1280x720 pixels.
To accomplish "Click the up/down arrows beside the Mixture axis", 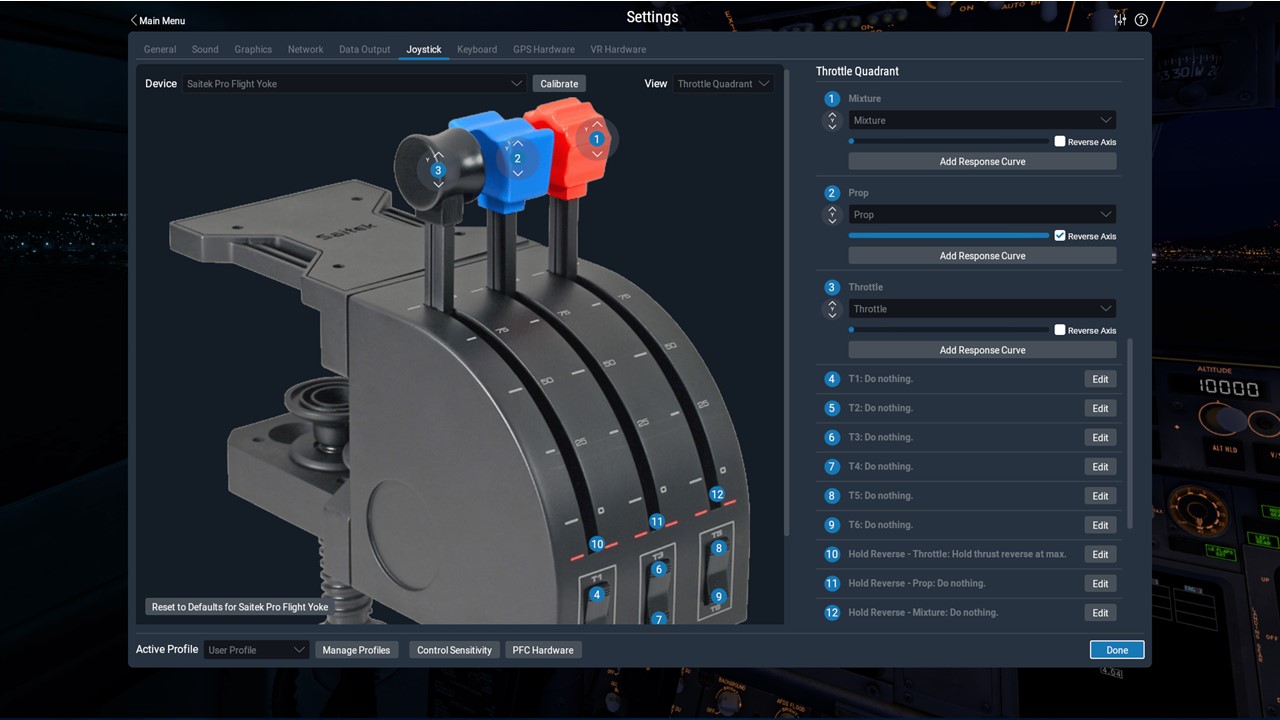I will 832,121.
